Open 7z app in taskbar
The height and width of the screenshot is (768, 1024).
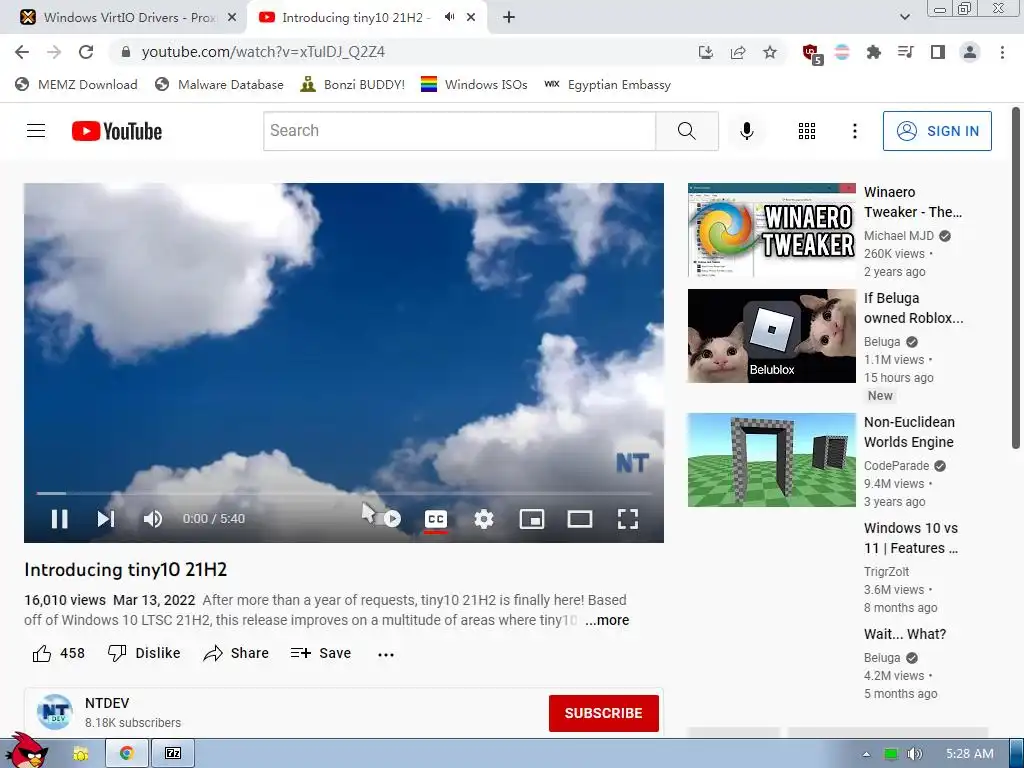(173, 753)
